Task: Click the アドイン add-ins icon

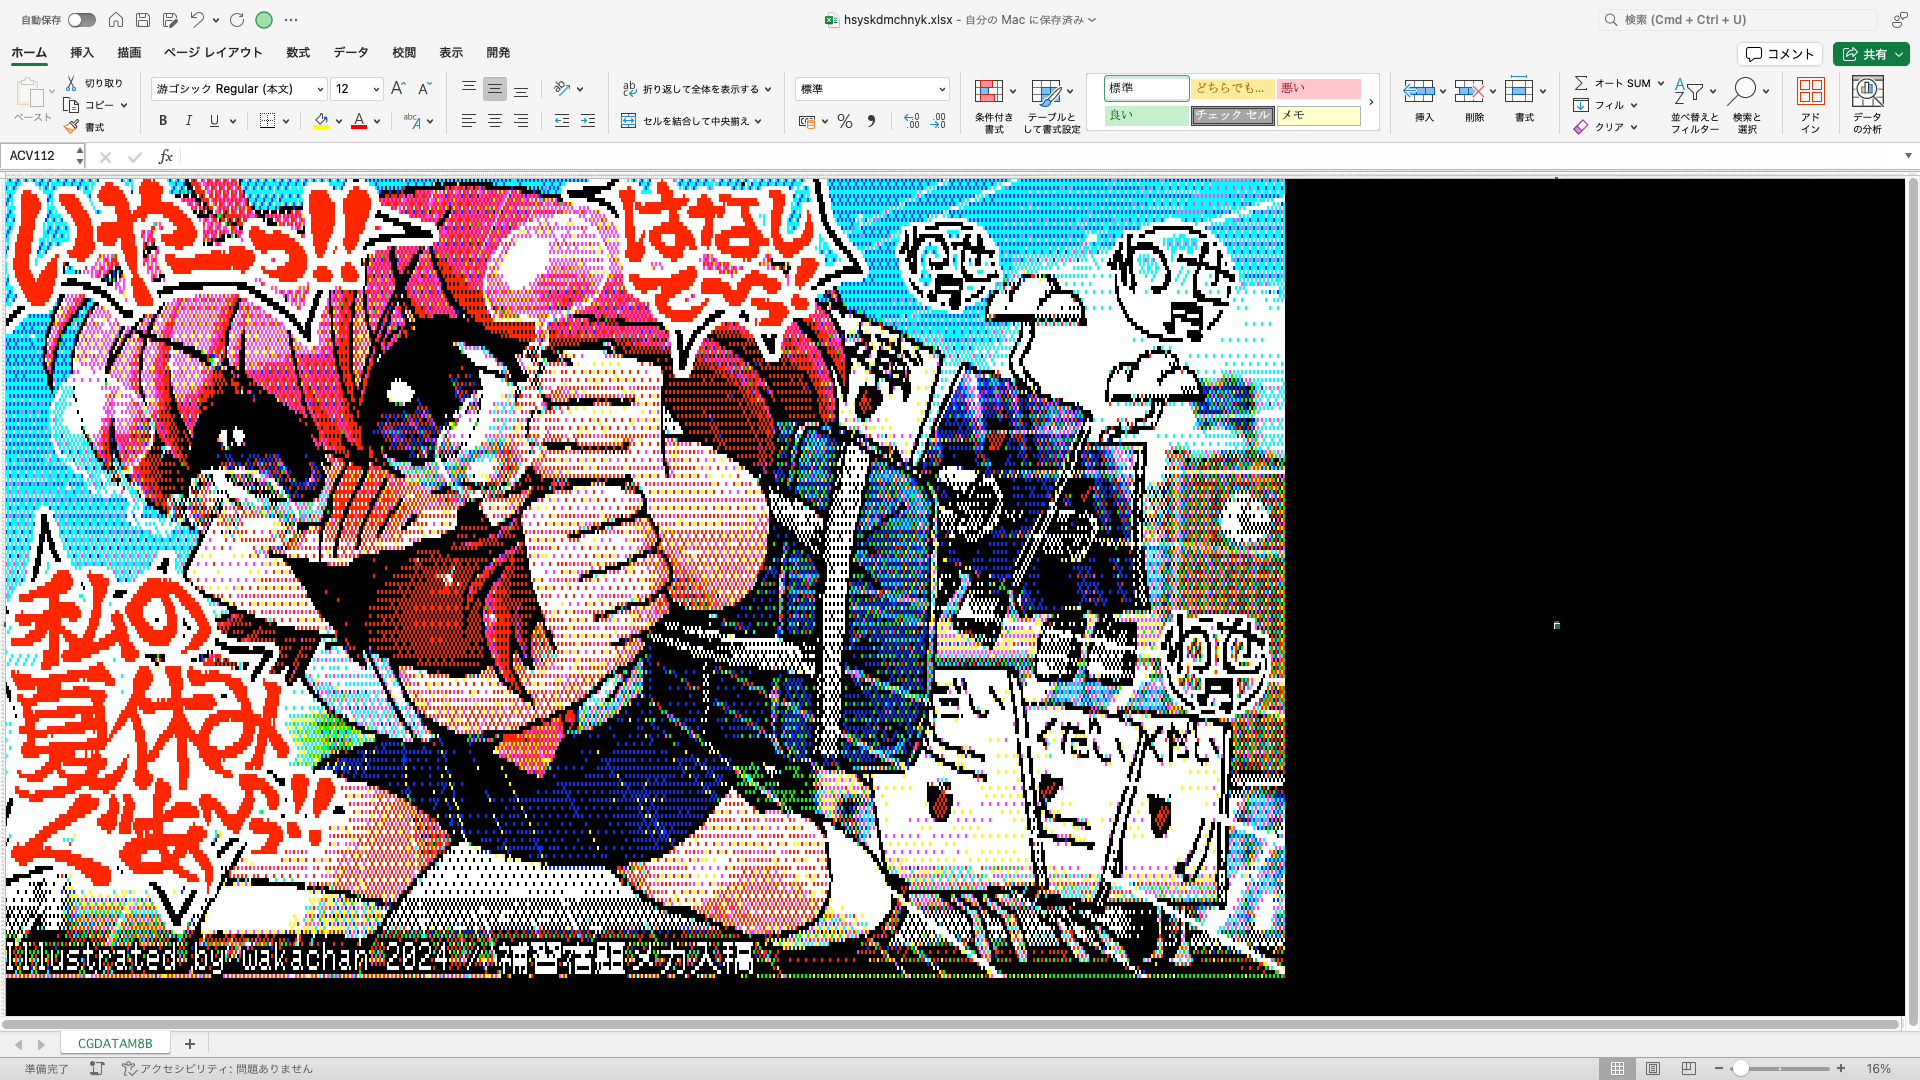Action: pos(1811,92)
